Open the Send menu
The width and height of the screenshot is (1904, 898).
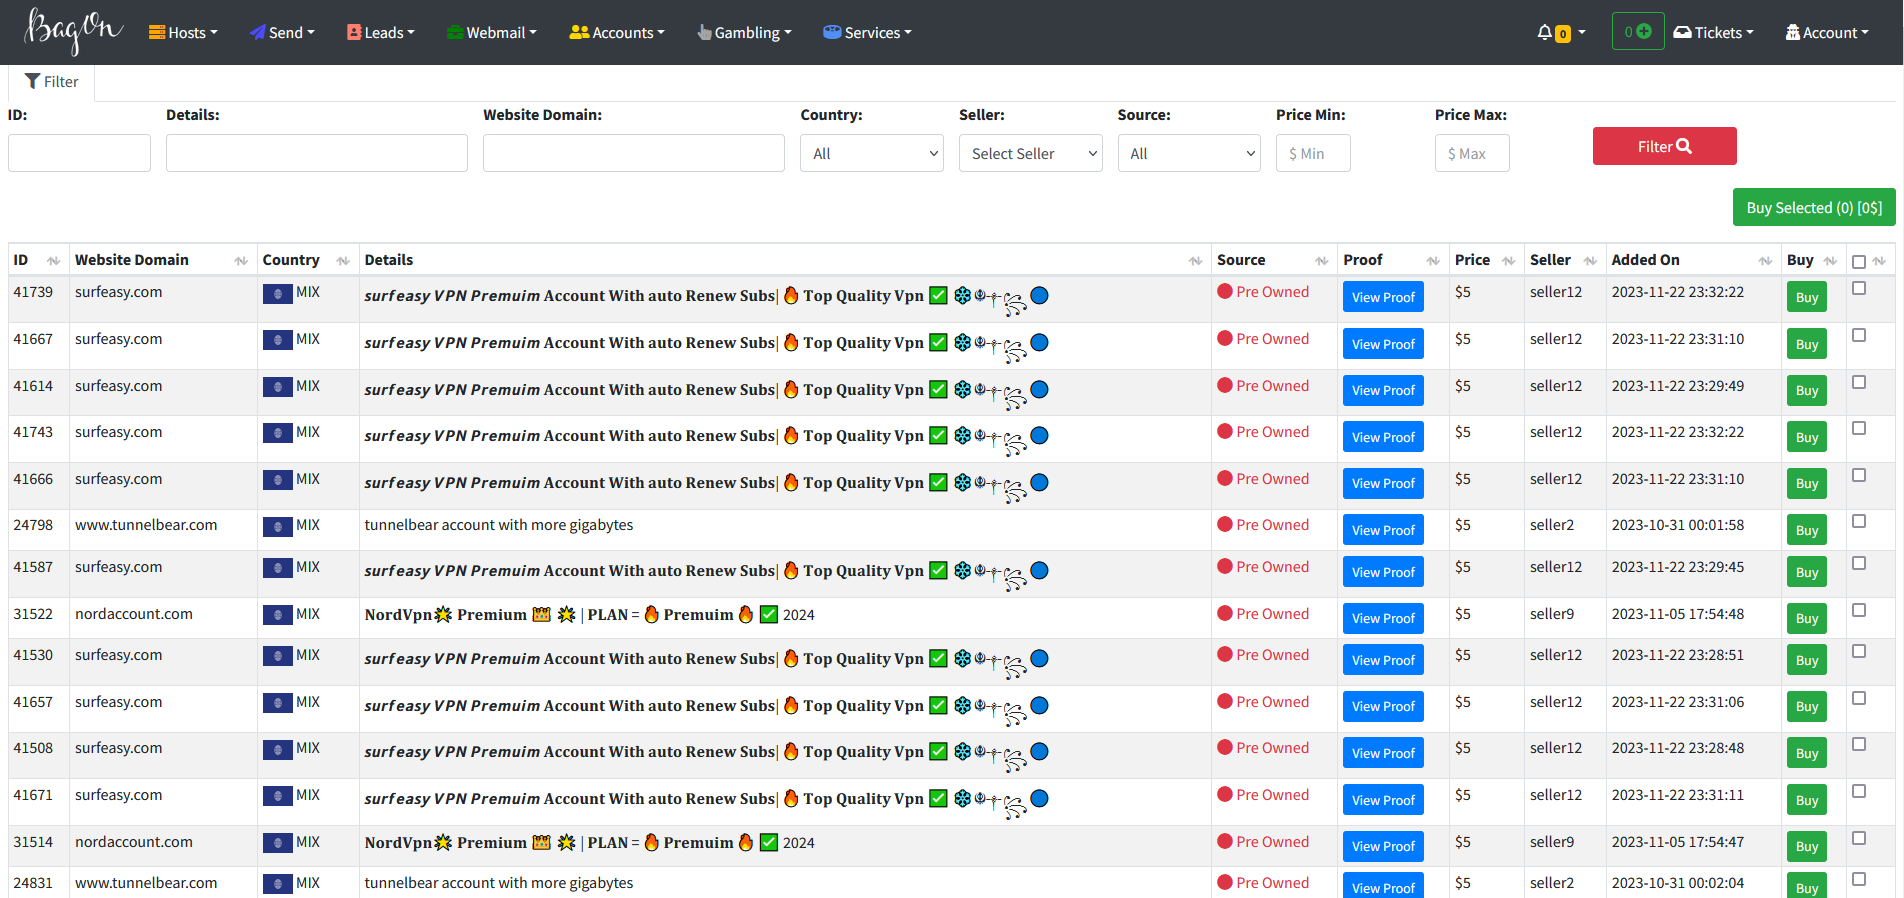[282, 33]
